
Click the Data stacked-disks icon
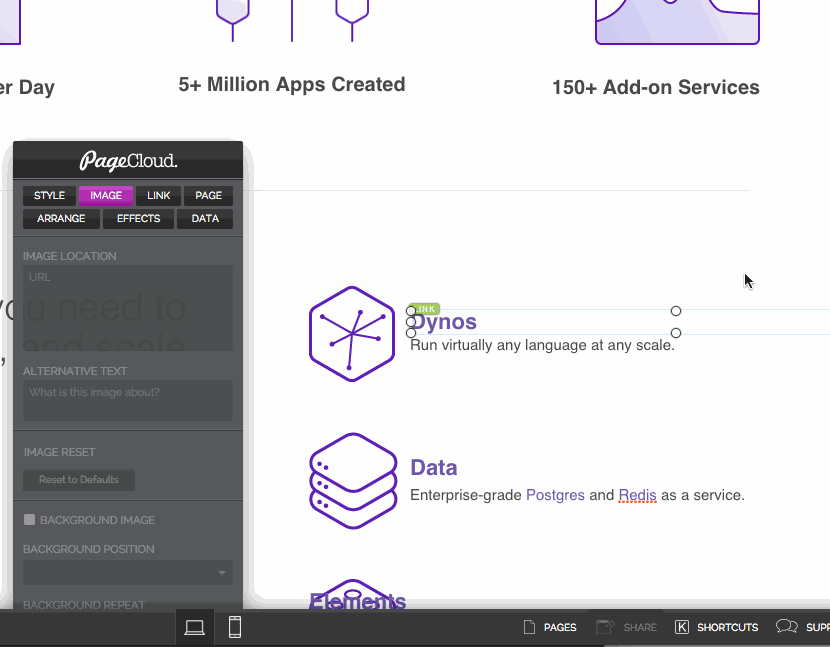click(x=353, y=481)
